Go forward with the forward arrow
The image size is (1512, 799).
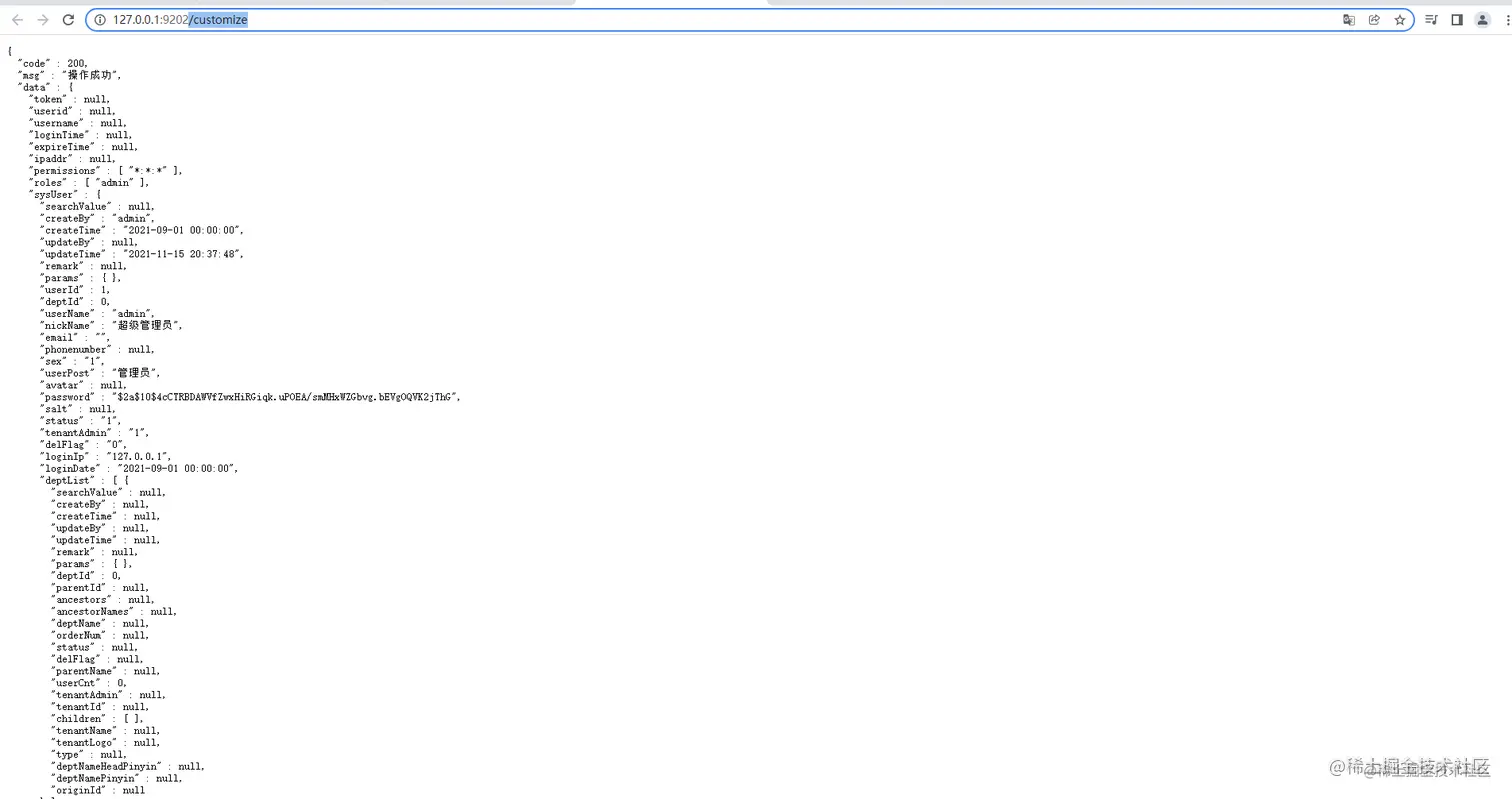[x=43, y=20]
